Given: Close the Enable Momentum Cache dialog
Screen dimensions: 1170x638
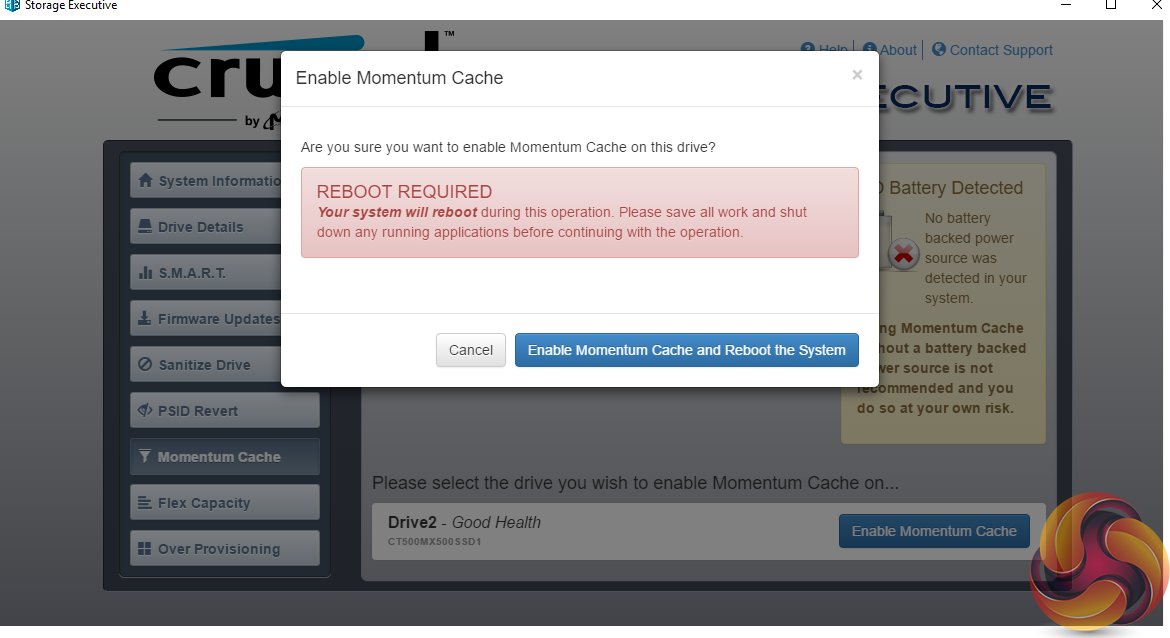Looking at the screenshot, I should click(857, 75).
